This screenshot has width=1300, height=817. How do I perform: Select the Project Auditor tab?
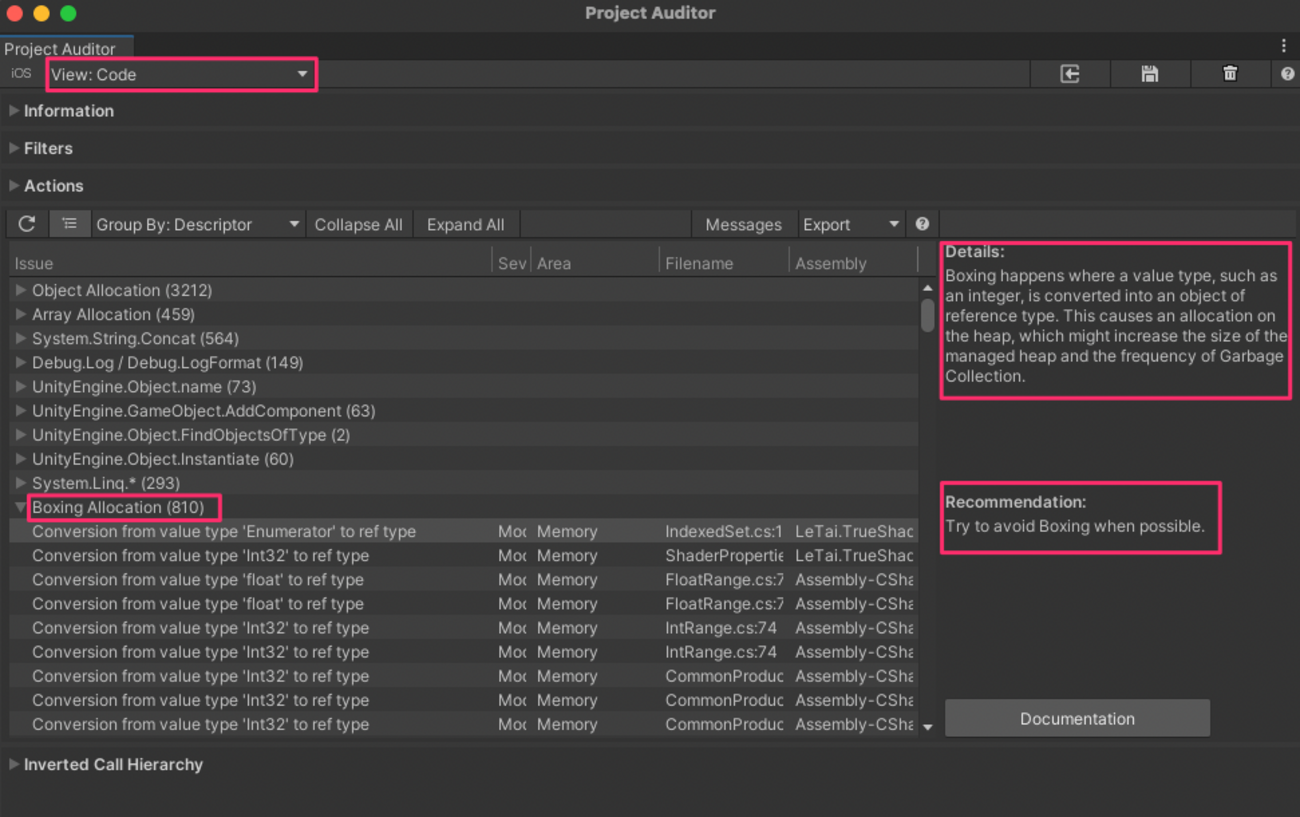pyautogui.click(x=60, y=48)
